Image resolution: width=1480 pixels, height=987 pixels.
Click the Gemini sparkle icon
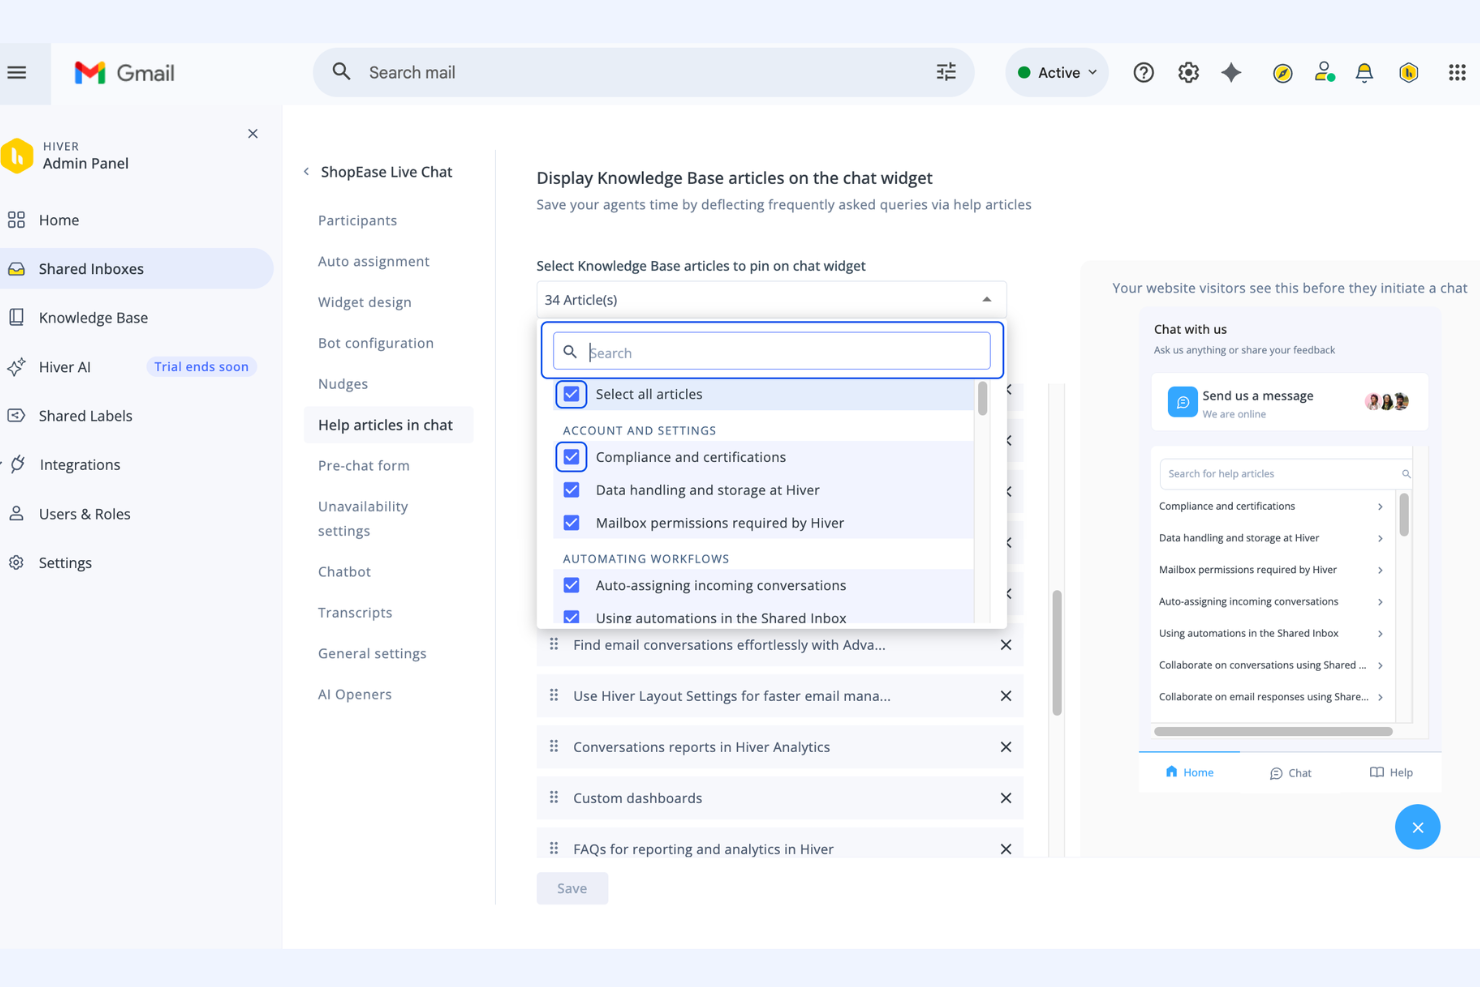tap(1231, 72)
